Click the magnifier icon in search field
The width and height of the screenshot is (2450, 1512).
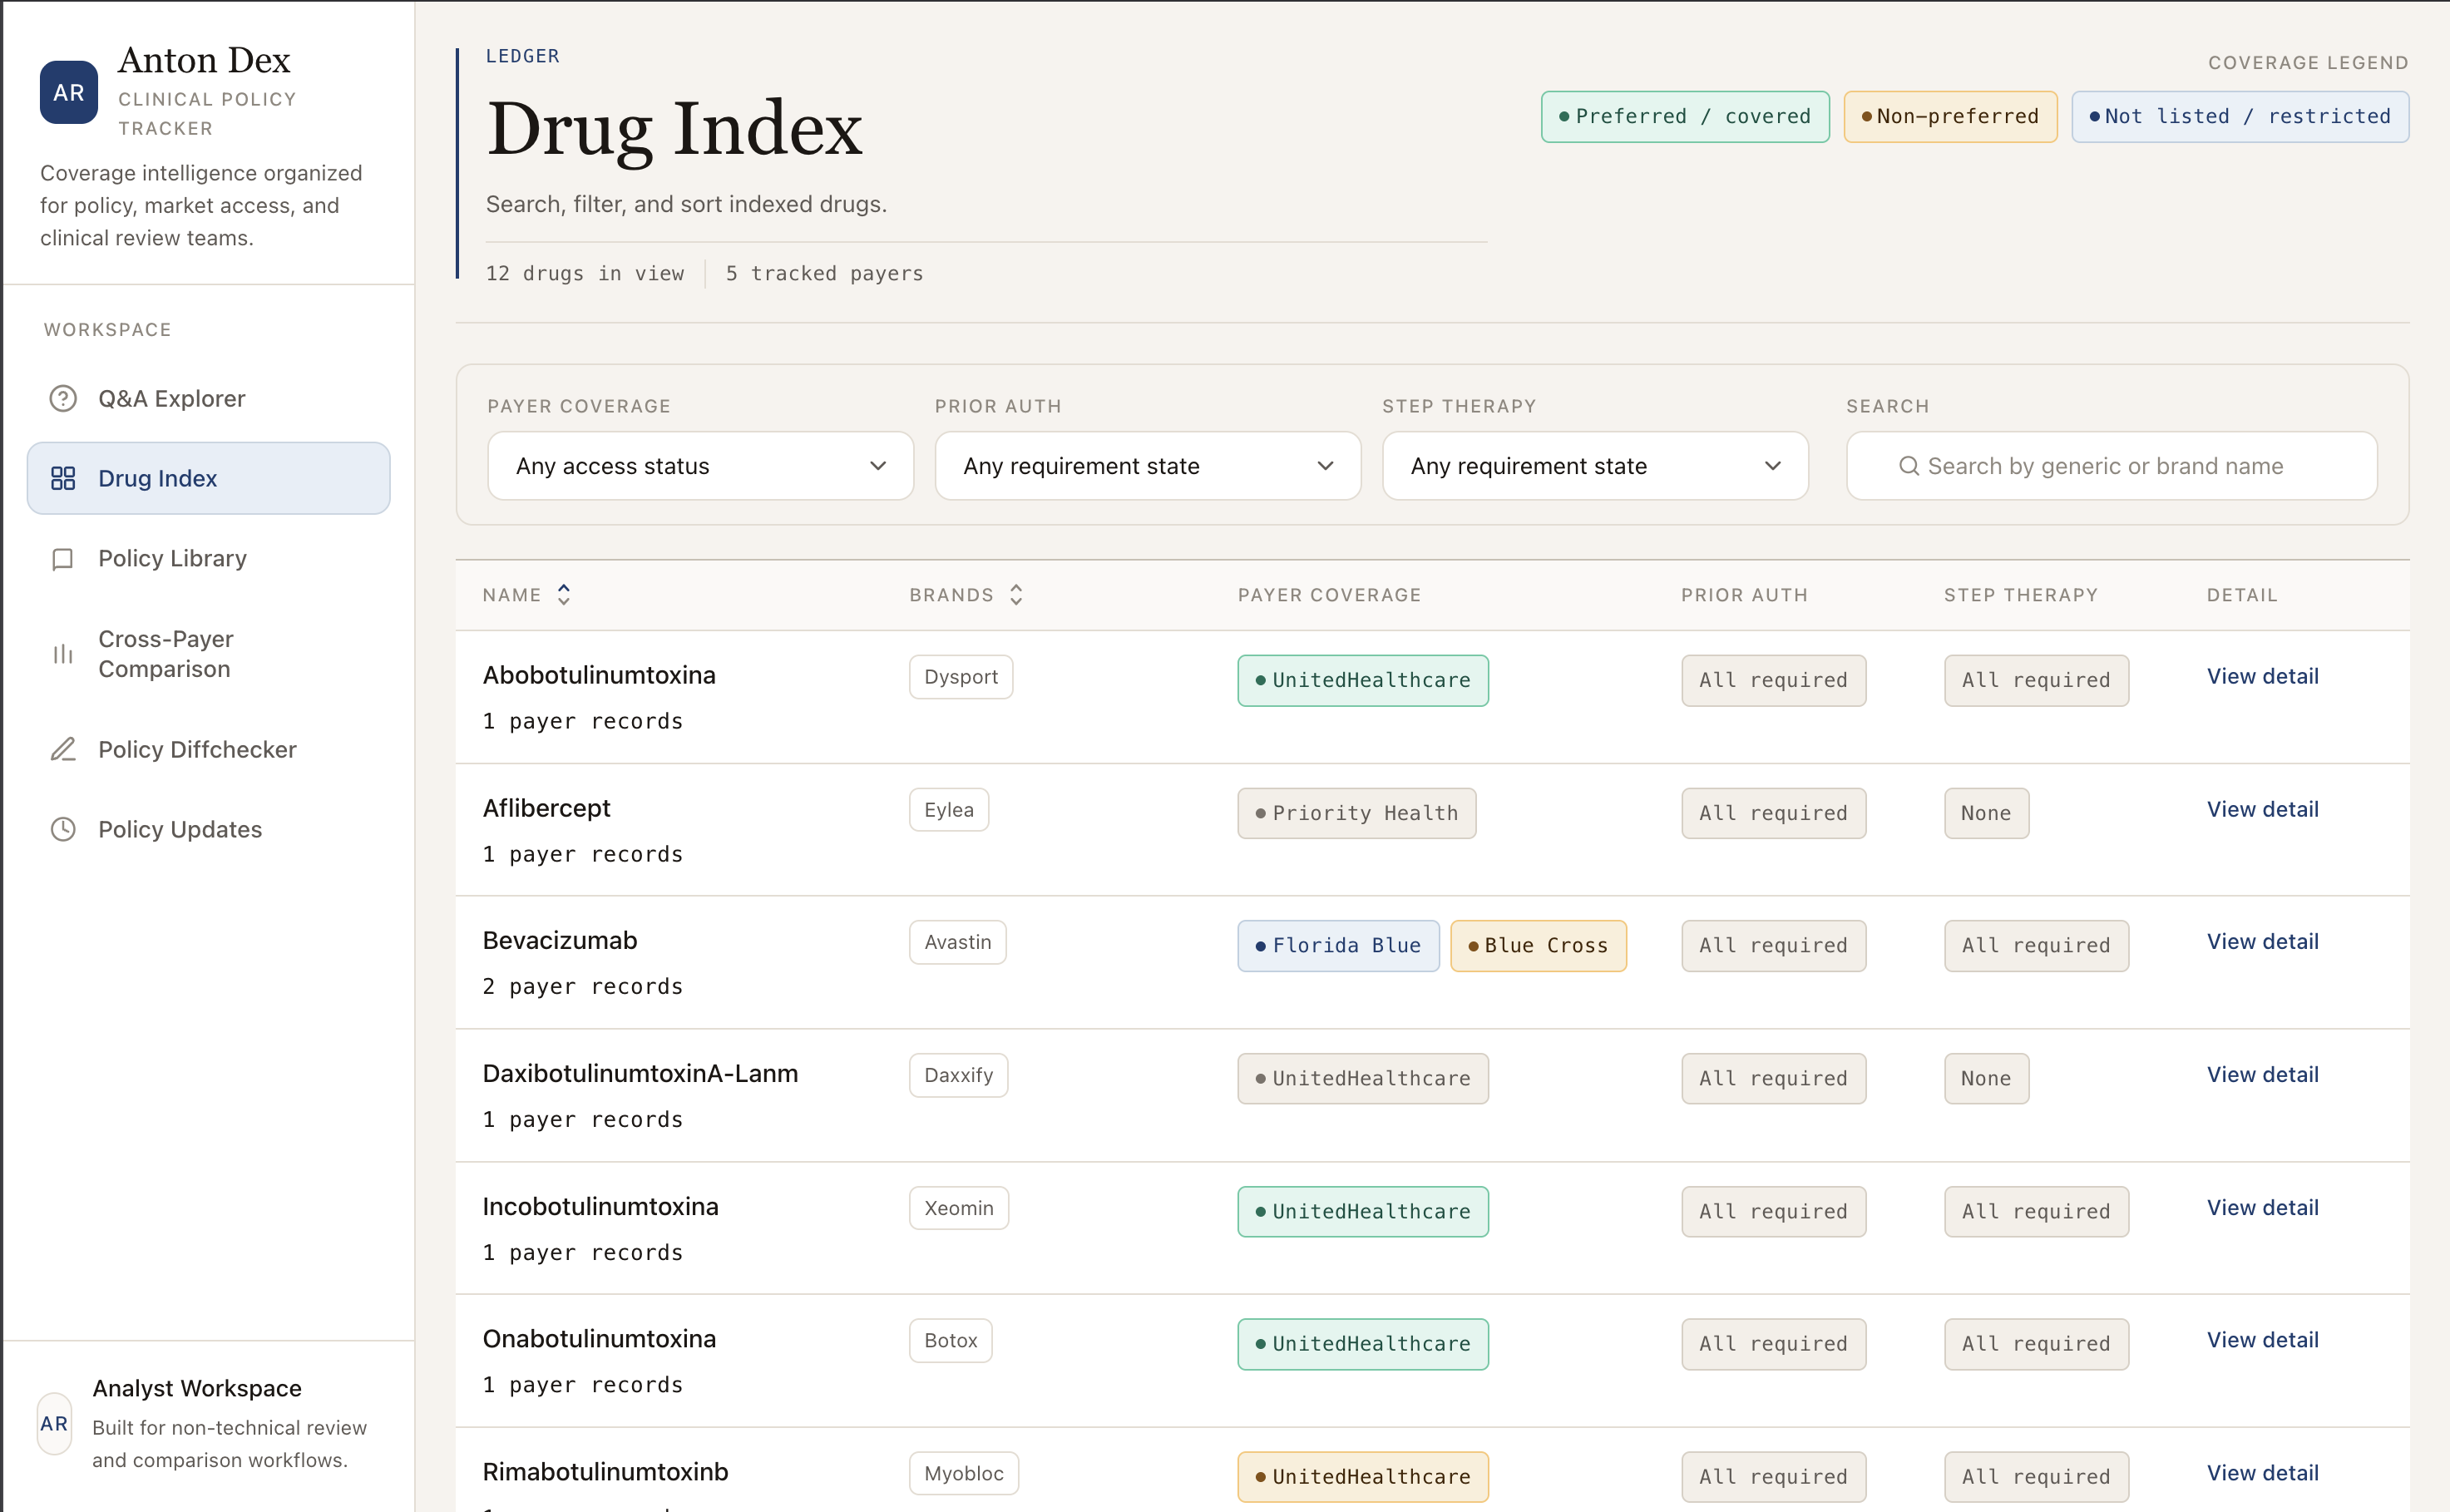(x=1908, y=466)
